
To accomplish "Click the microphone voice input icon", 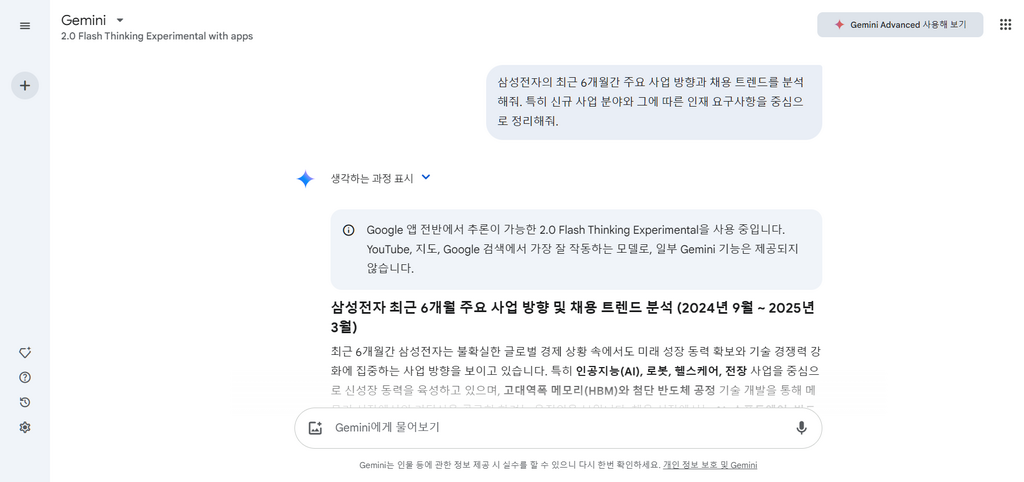I will [801, 428].
